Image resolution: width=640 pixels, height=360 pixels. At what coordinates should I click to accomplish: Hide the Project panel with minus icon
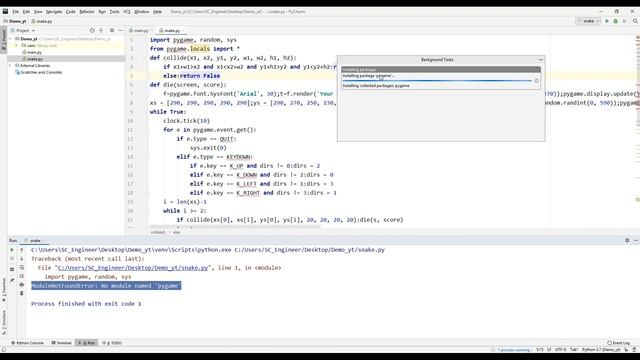(x=121, y=31)
